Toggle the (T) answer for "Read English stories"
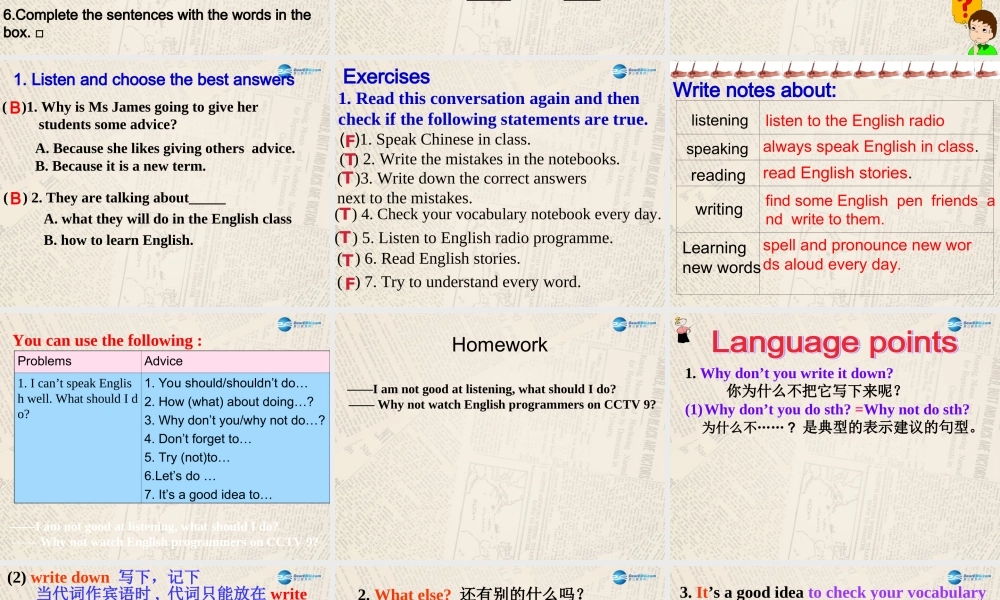This screenshot has width=1000, height=600. (348, 258)
